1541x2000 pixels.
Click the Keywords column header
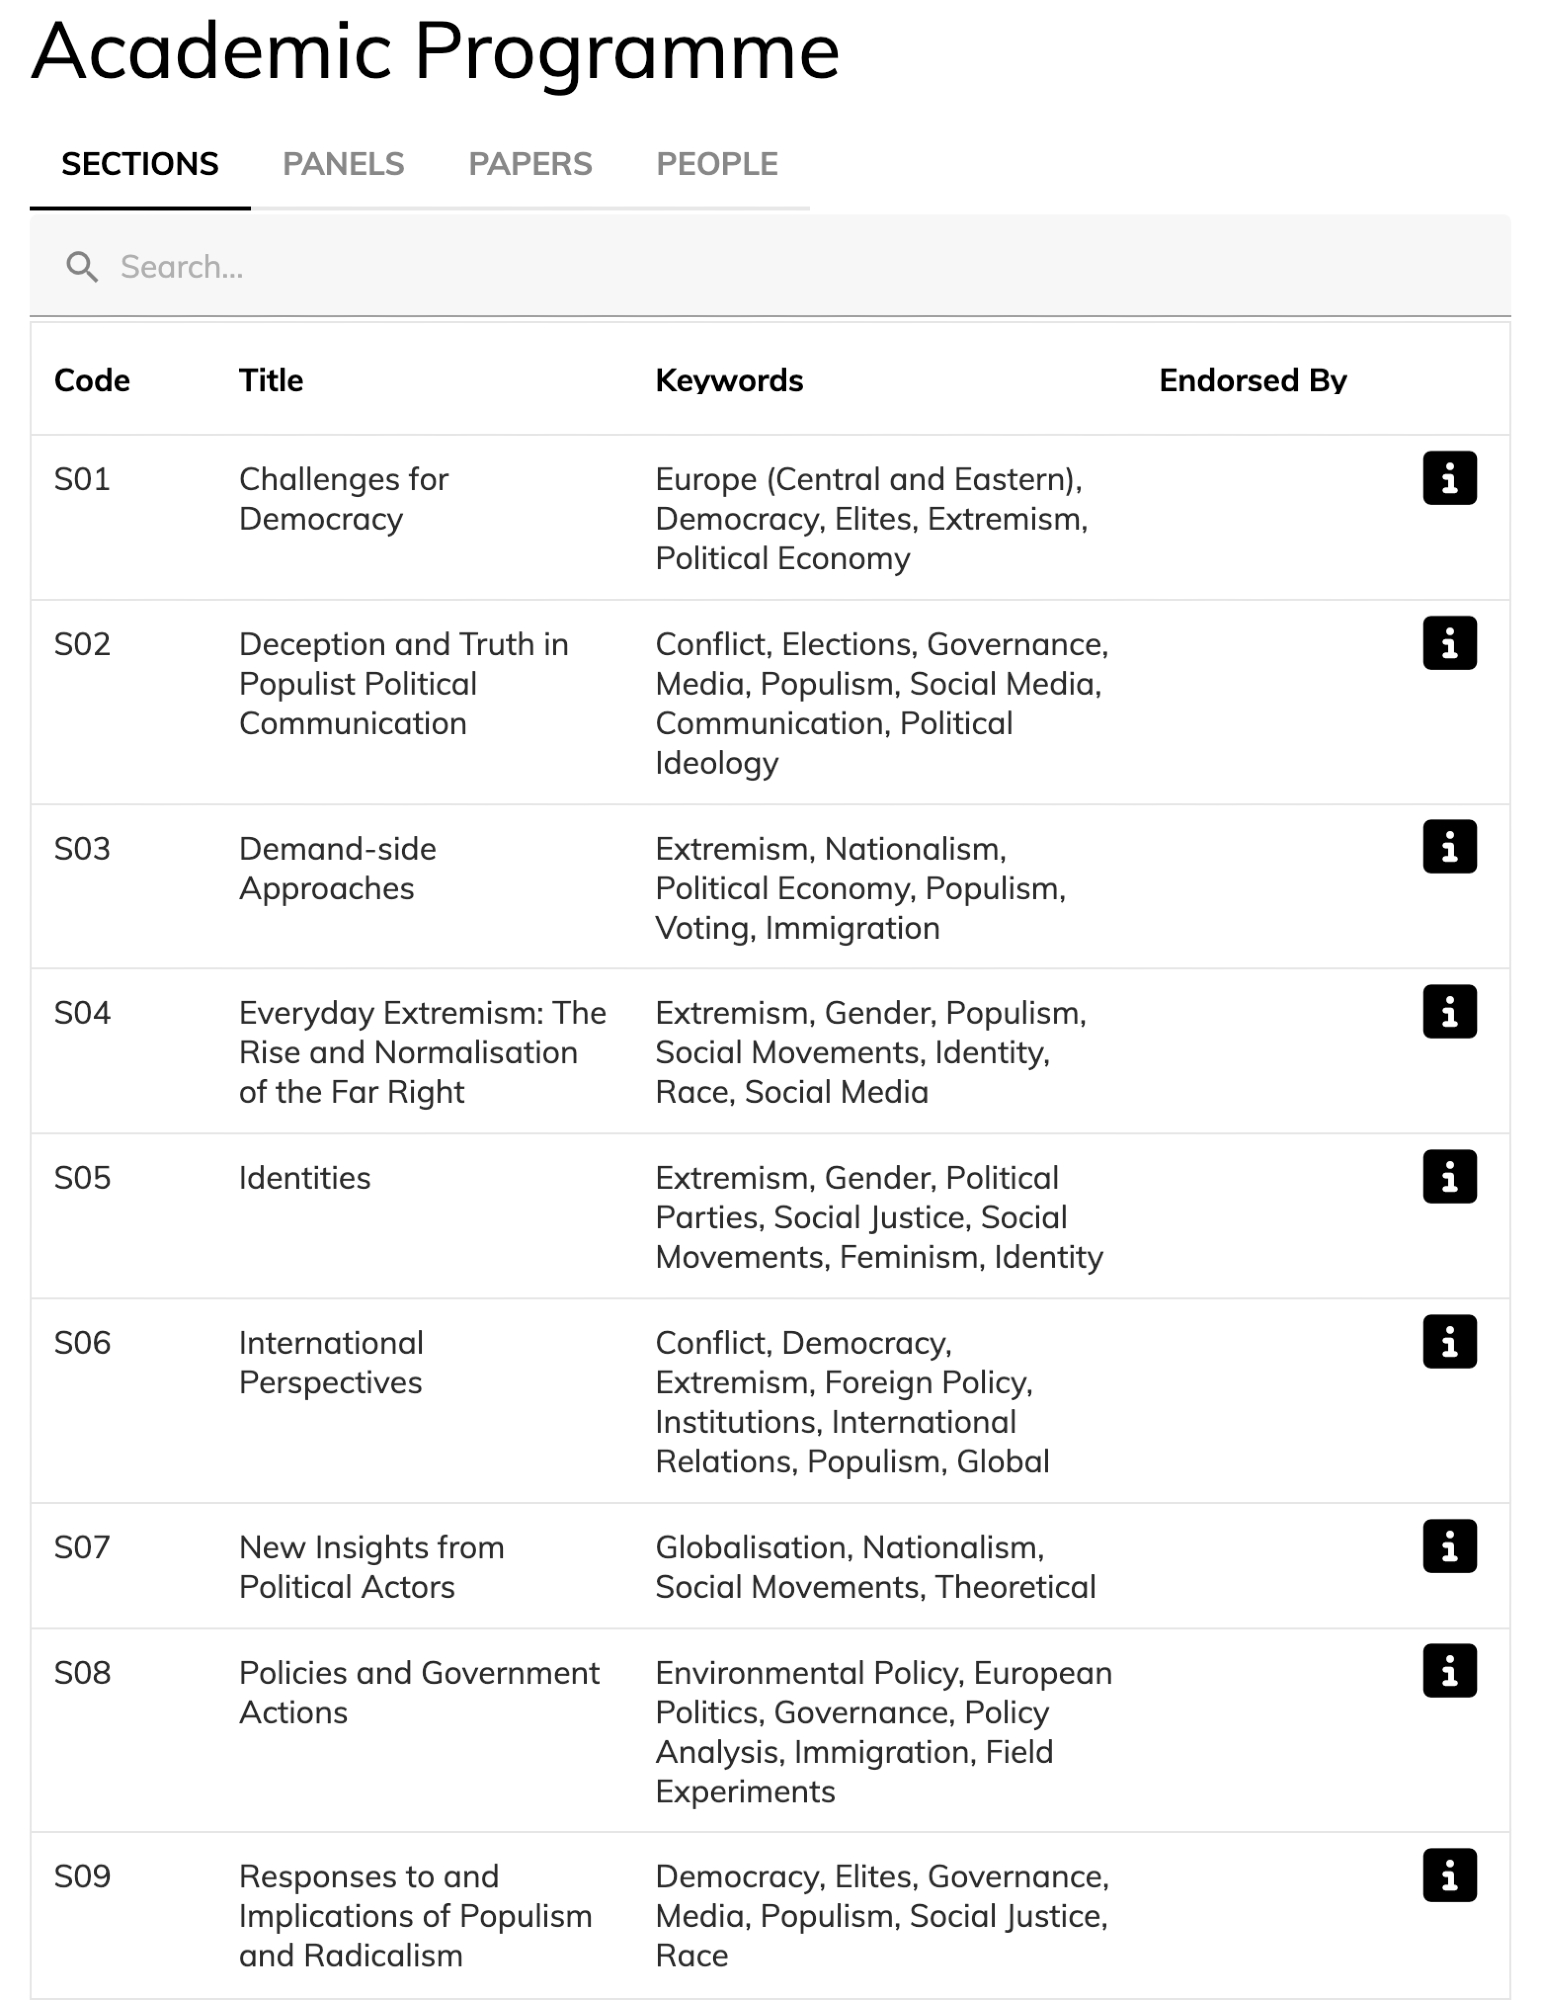[x=729, y=381]
